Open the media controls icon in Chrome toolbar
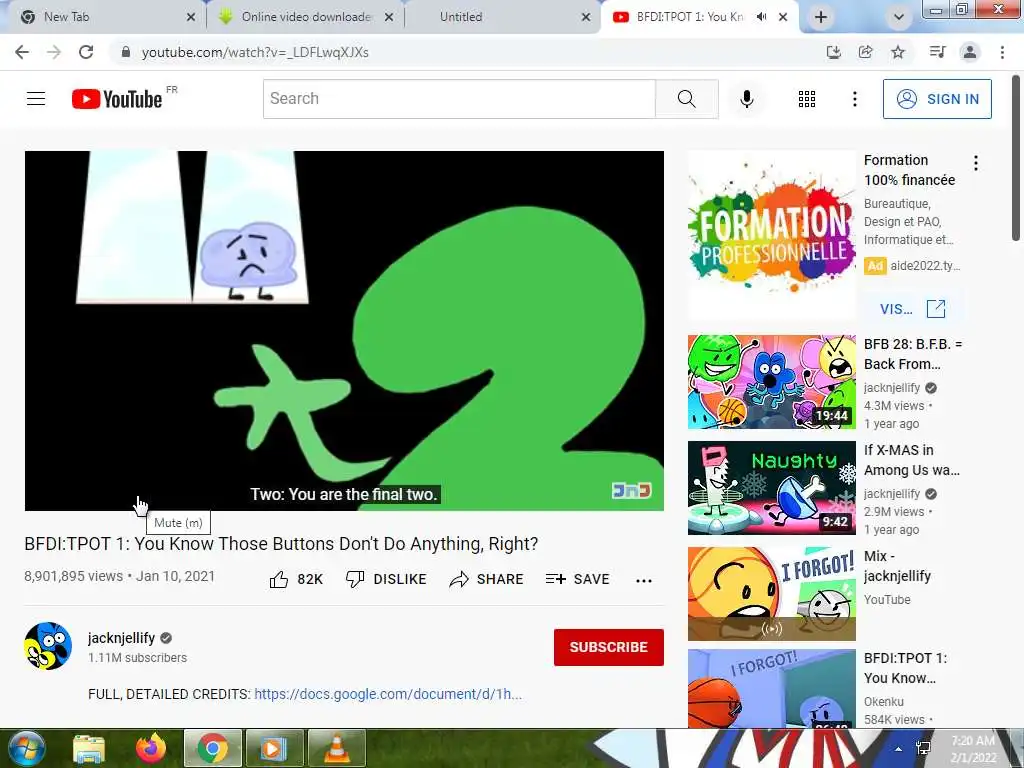Screen dimensions: 1024x768 [937, 52]
